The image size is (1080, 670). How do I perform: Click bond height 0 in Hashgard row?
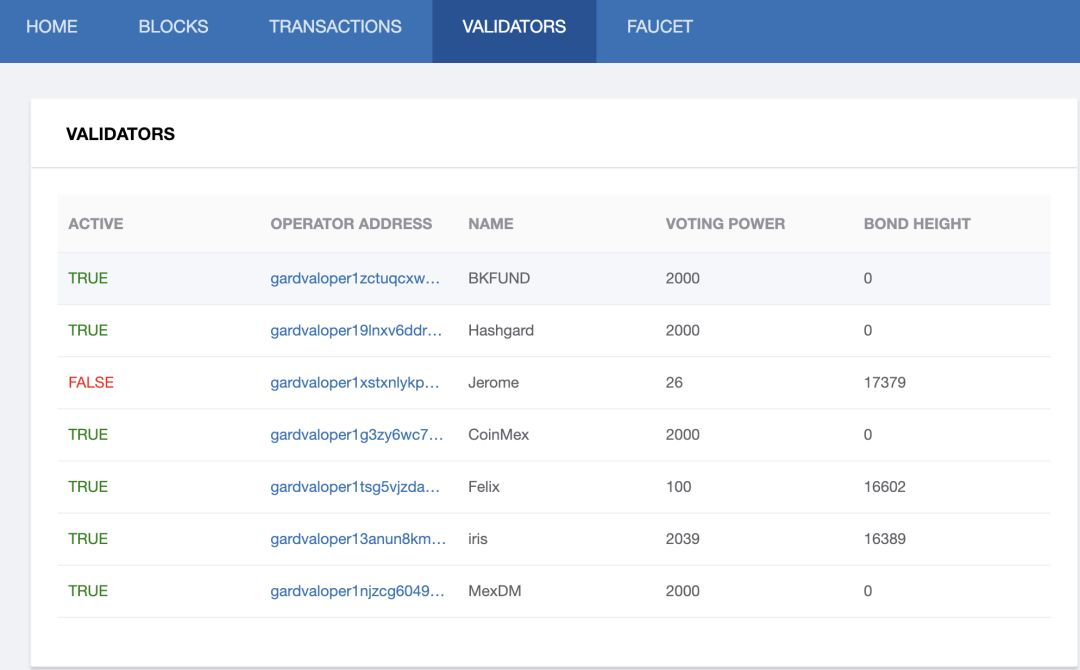pos(868,331)
